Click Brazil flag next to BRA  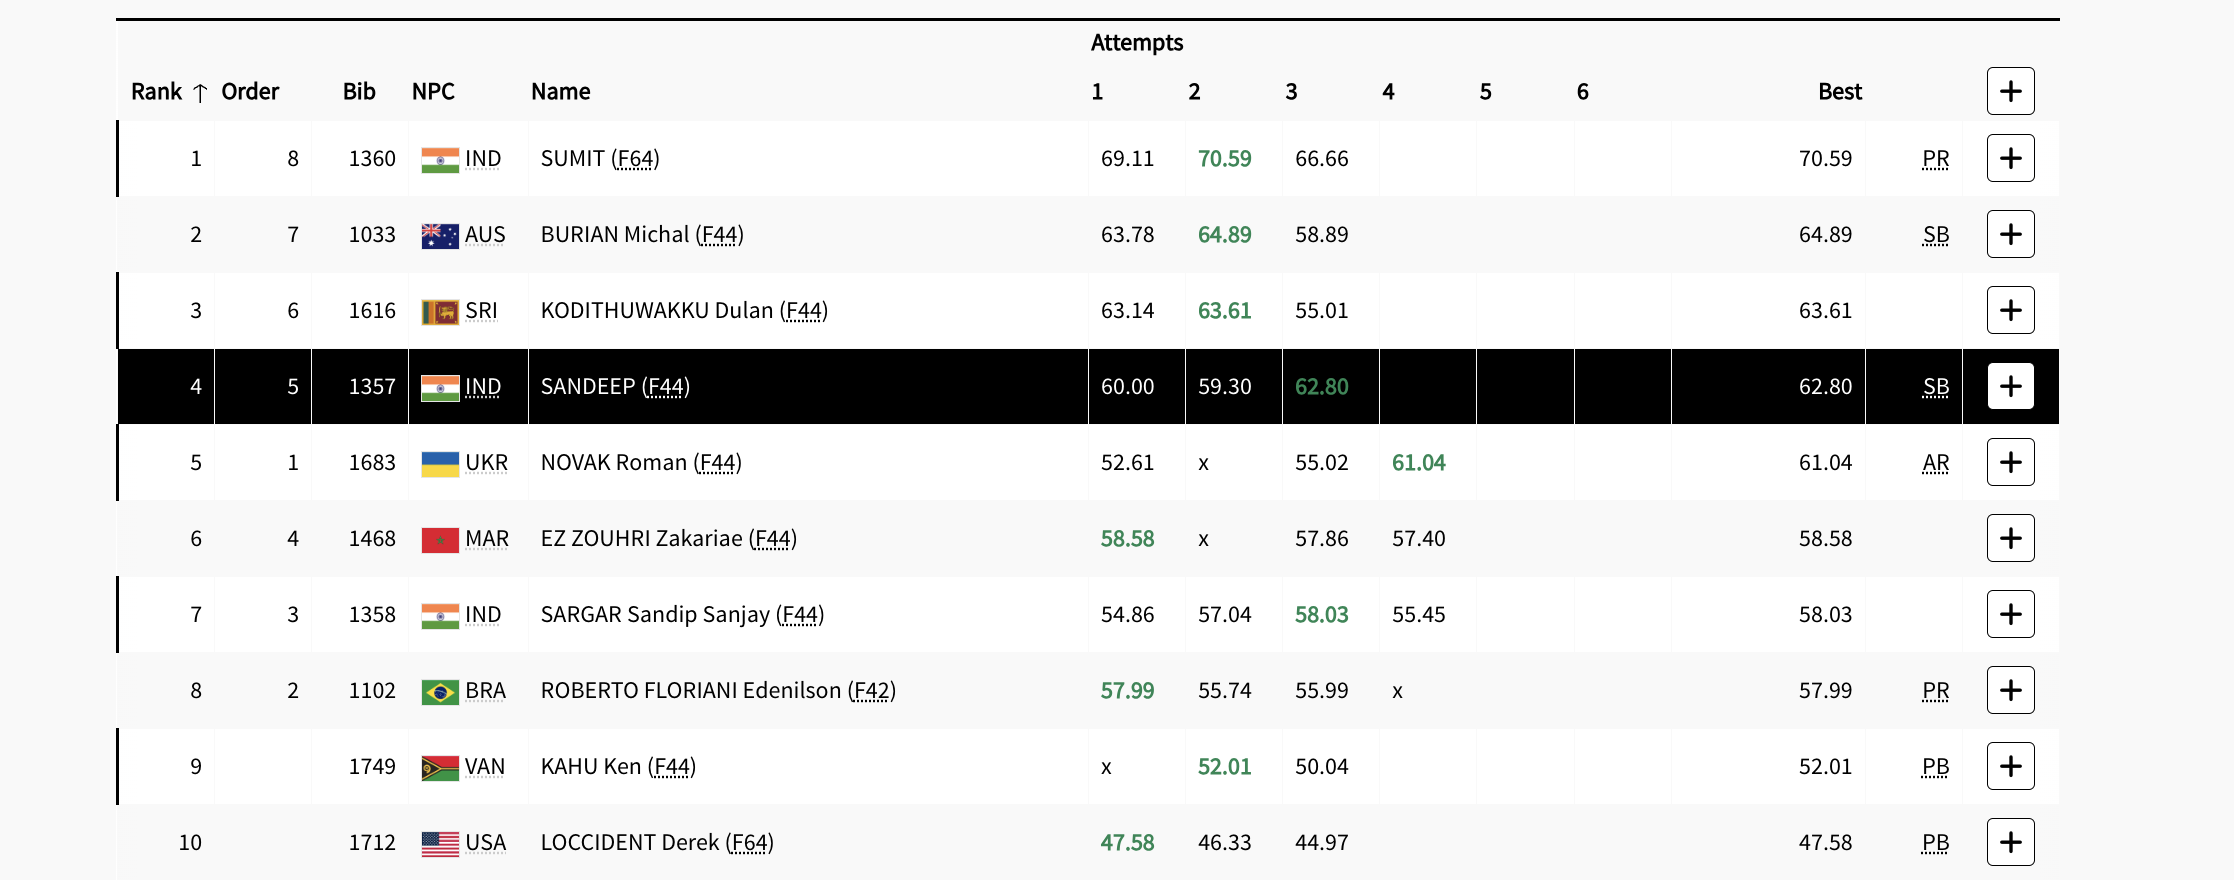click(440, 692)
